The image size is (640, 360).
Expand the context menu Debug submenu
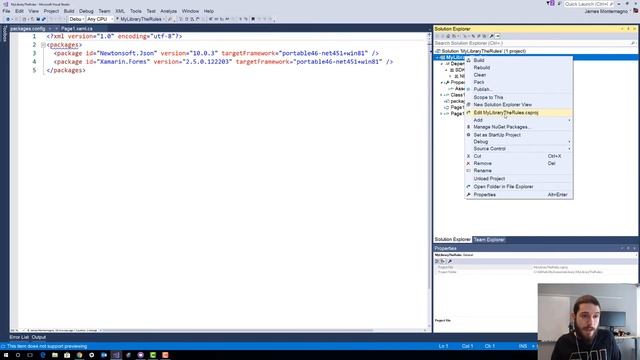tap(518, 142)
